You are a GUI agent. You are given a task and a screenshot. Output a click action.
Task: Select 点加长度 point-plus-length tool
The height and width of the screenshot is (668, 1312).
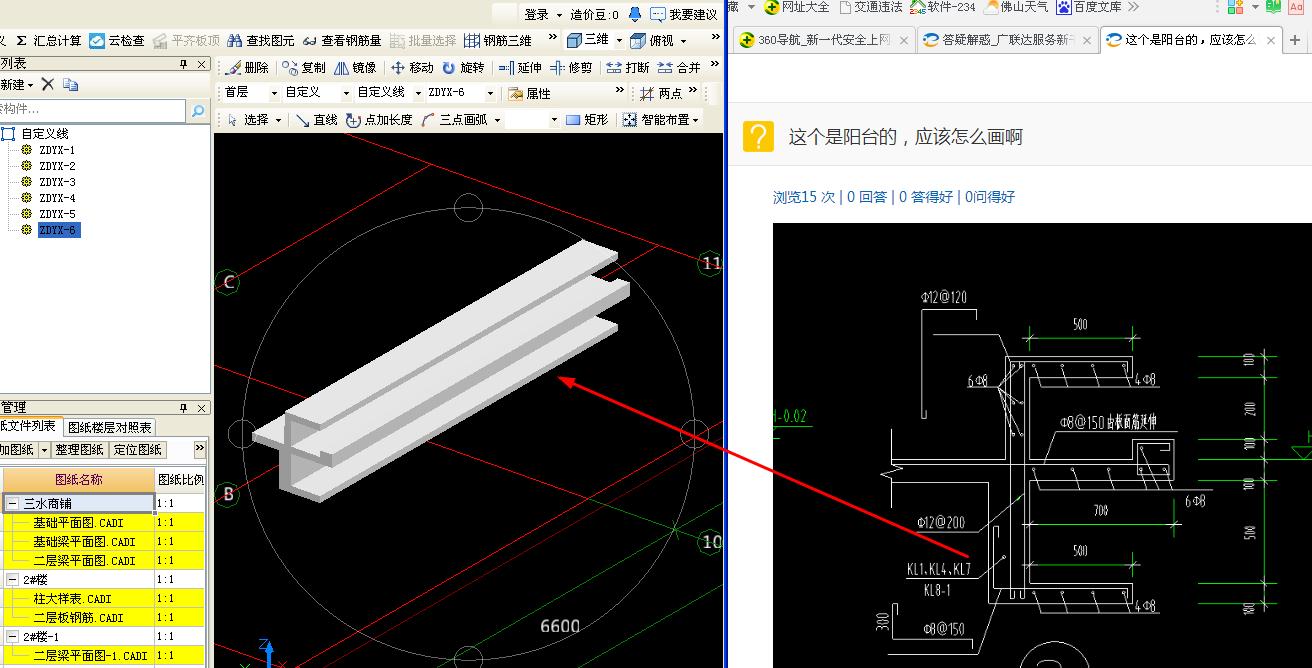379,119
